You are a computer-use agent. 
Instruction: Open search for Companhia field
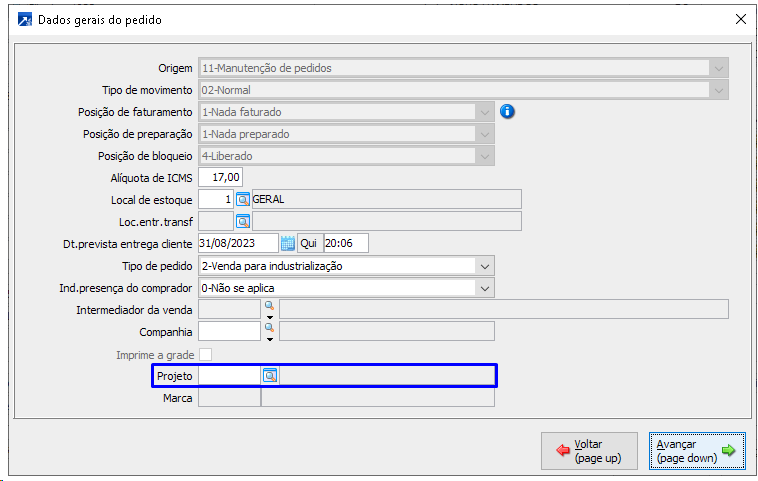click(270, 328)
